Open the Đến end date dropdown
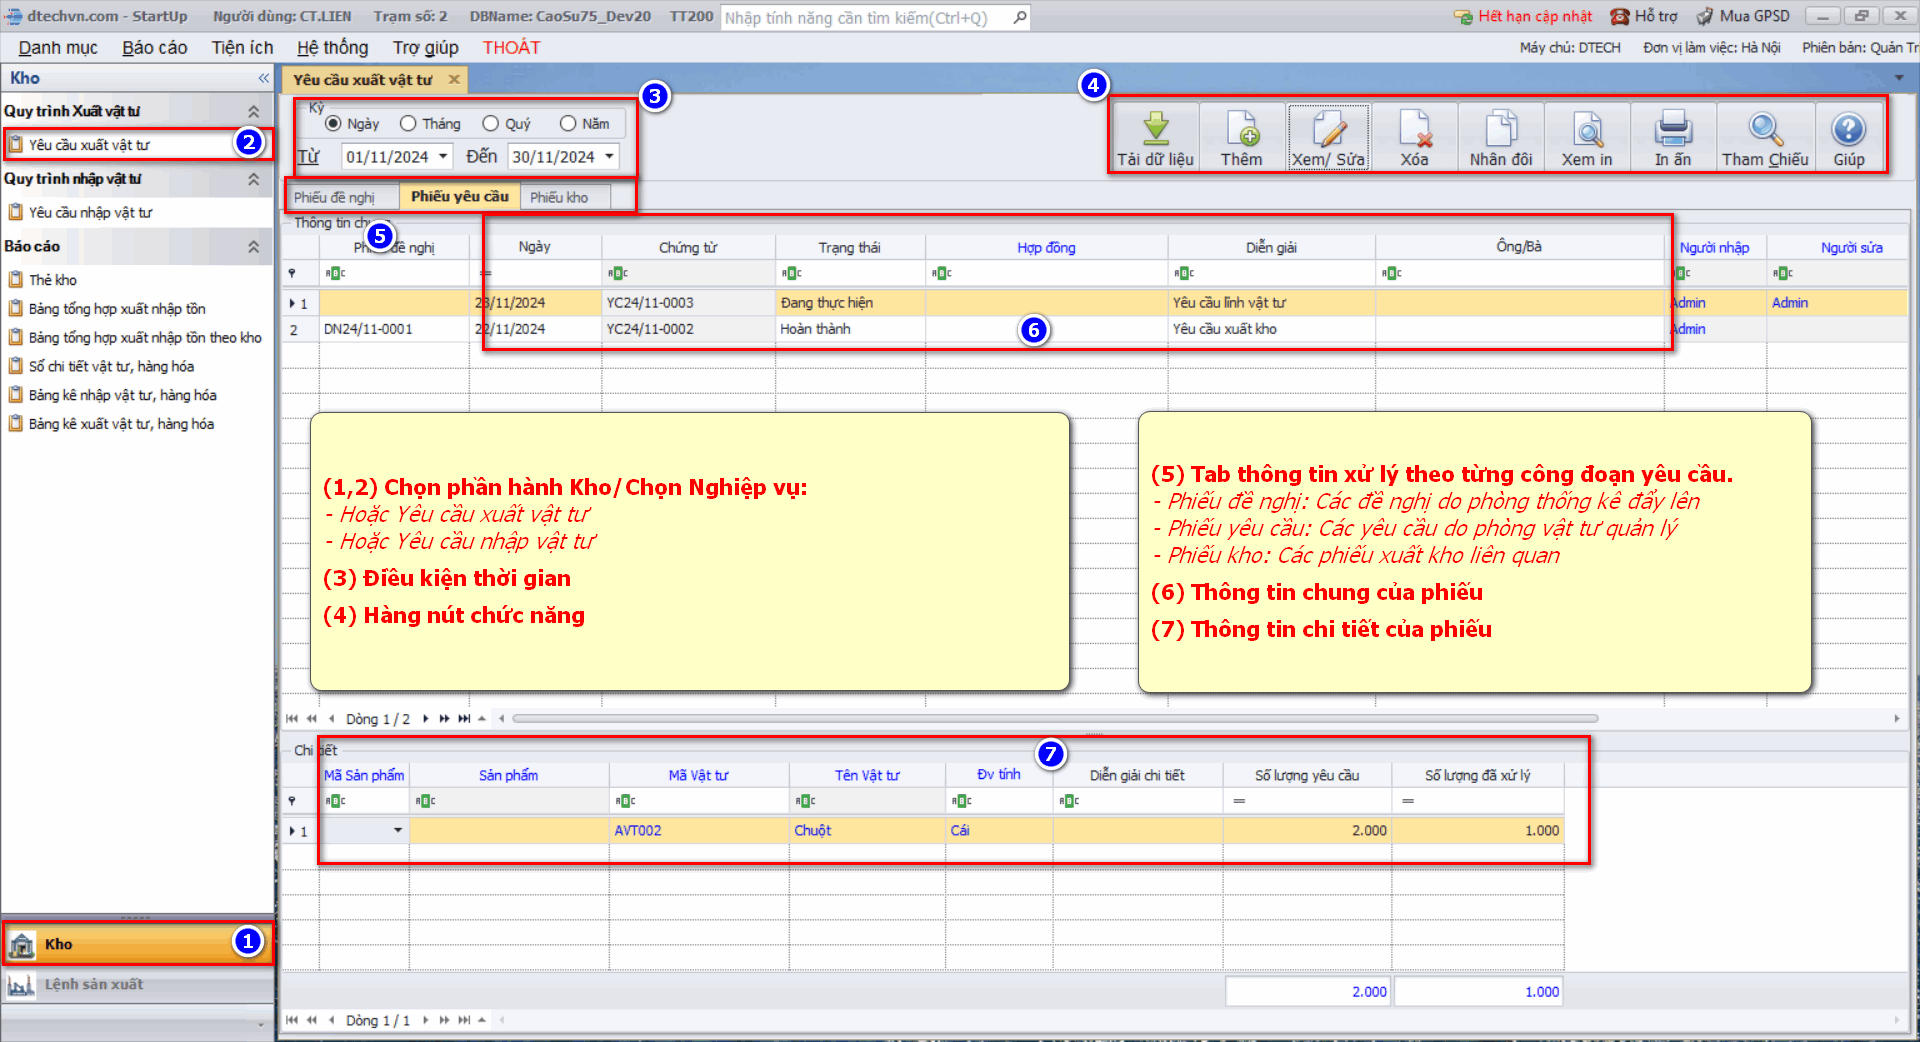 point(609,157)
